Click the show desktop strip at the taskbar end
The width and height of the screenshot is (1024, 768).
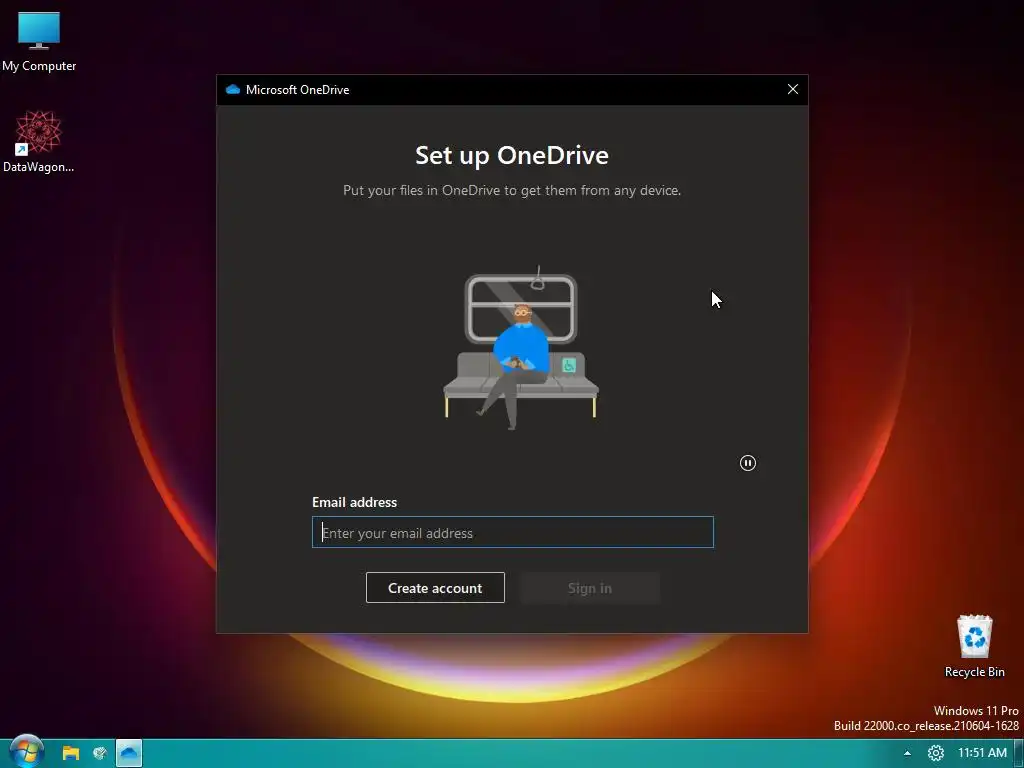coord(1018,753)
